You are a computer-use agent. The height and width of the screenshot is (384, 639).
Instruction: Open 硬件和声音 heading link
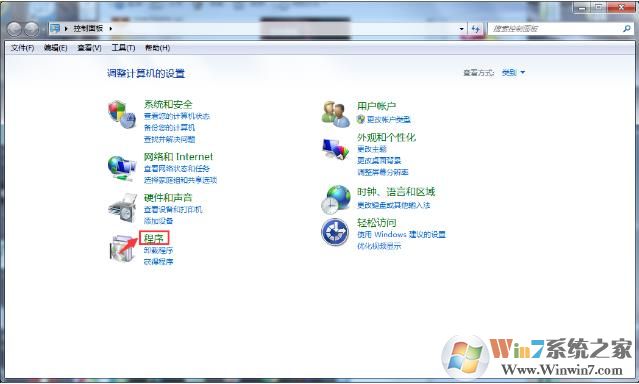pos(168,198)
